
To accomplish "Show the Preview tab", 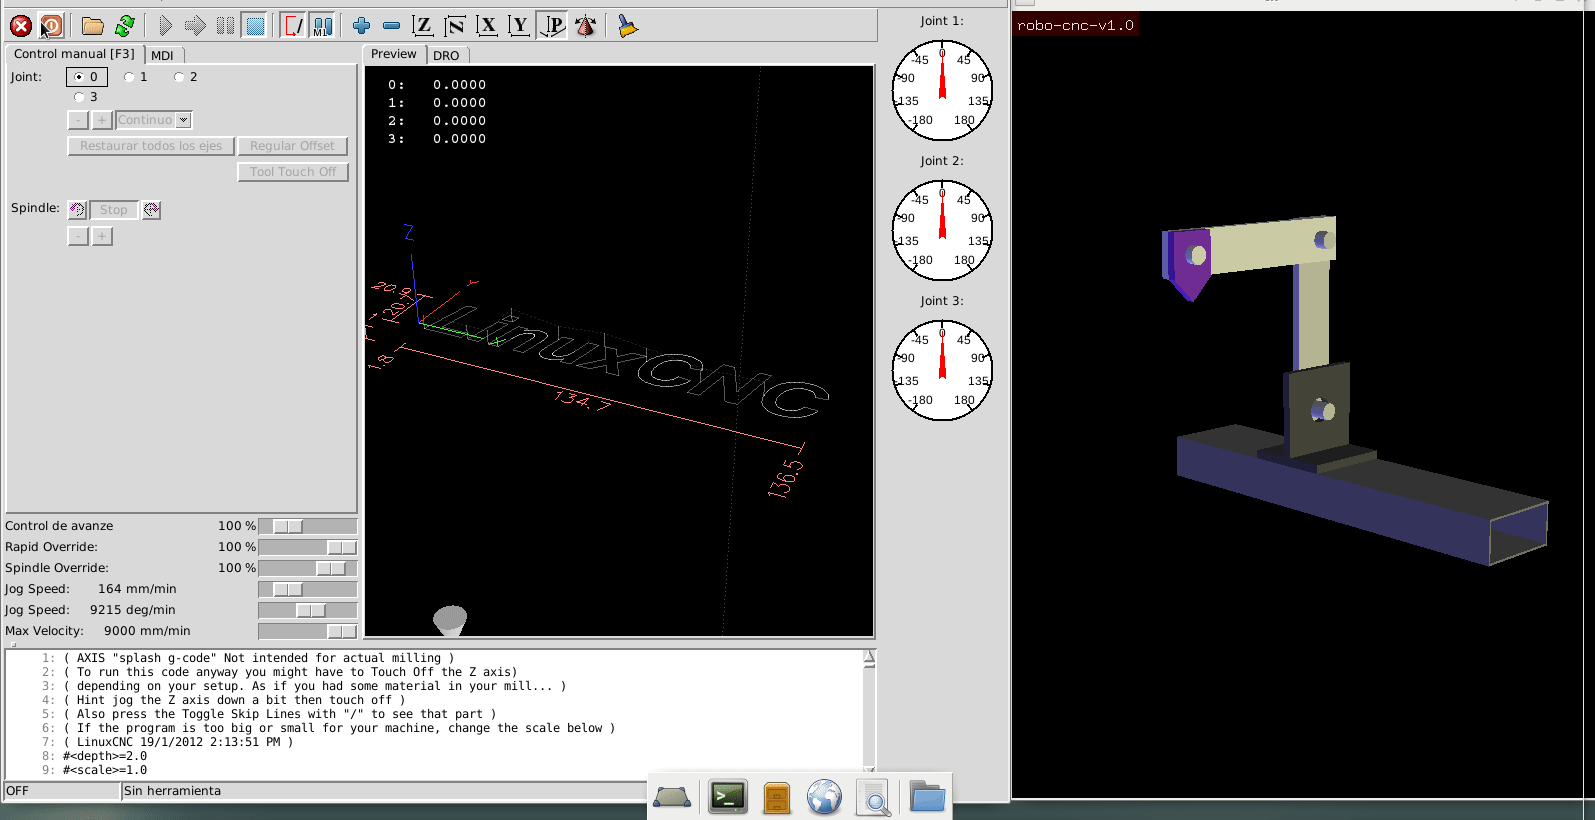I will [394, 54].
